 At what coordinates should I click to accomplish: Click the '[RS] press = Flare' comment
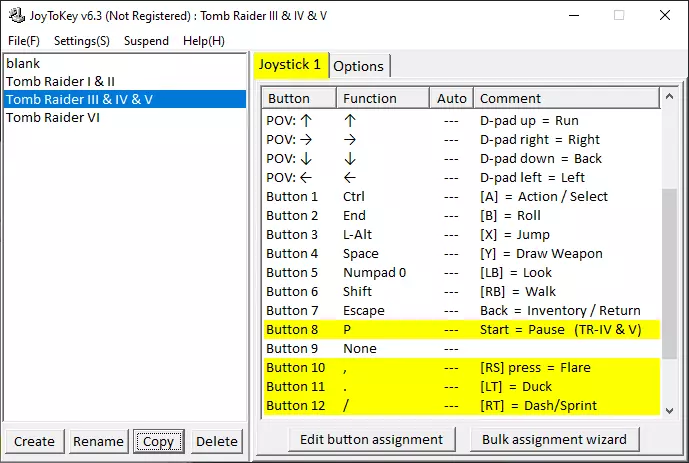point(535,368)
